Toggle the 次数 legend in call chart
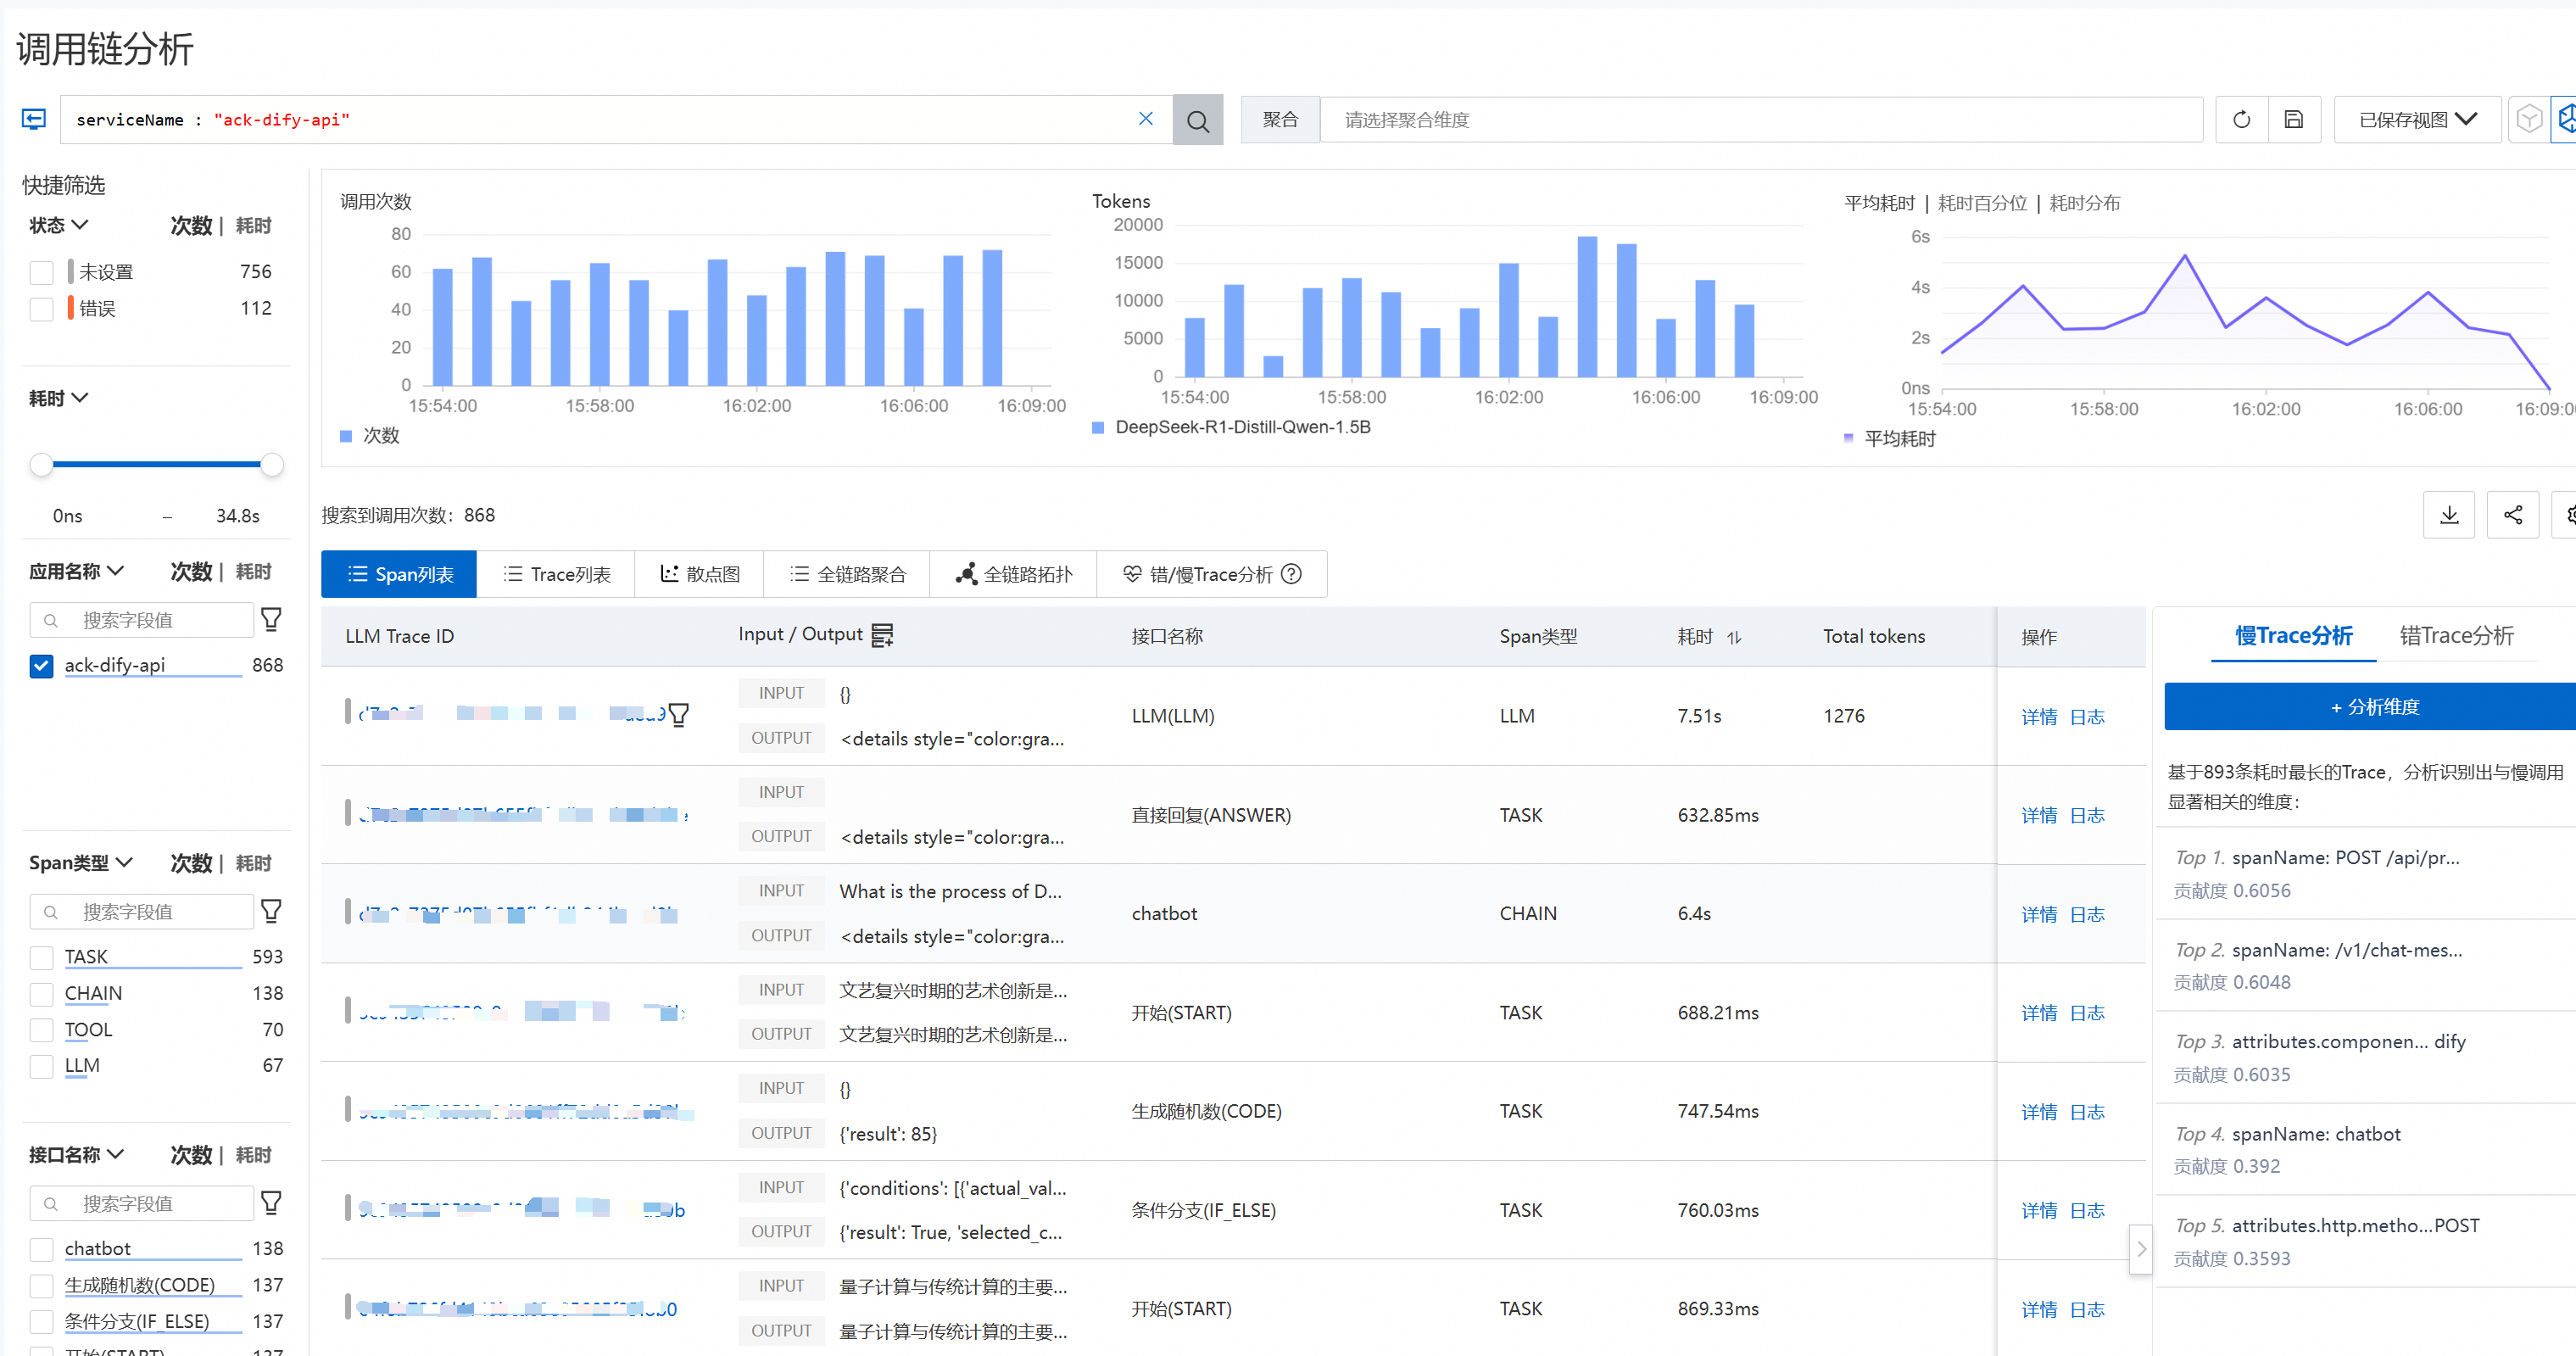2576x1356 pixels. pos(370,436)
